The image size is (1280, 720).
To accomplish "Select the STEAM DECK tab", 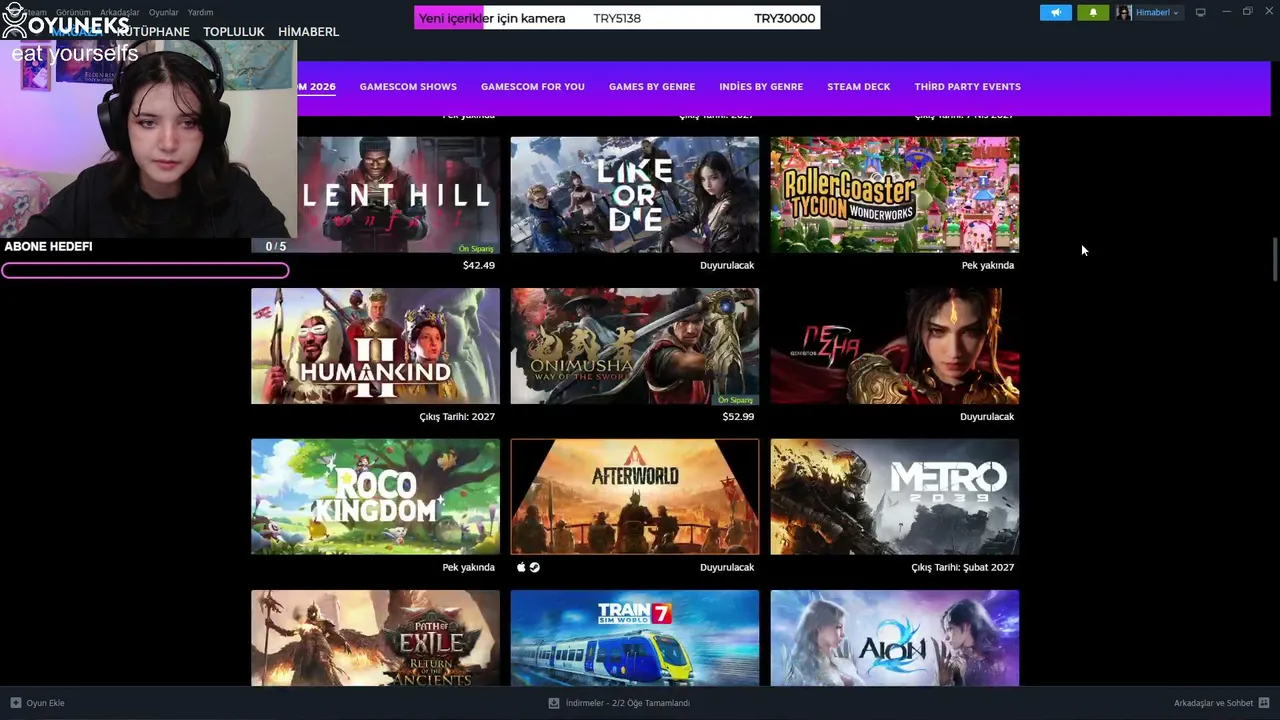I will [x=858, y=87].
